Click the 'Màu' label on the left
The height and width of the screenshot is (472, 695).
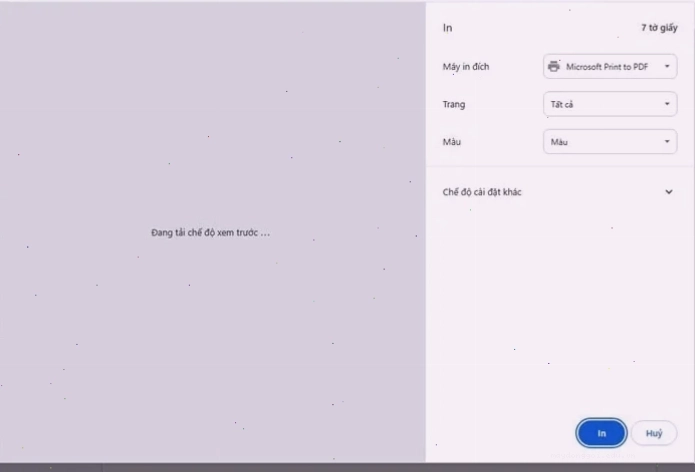[452, 142]
